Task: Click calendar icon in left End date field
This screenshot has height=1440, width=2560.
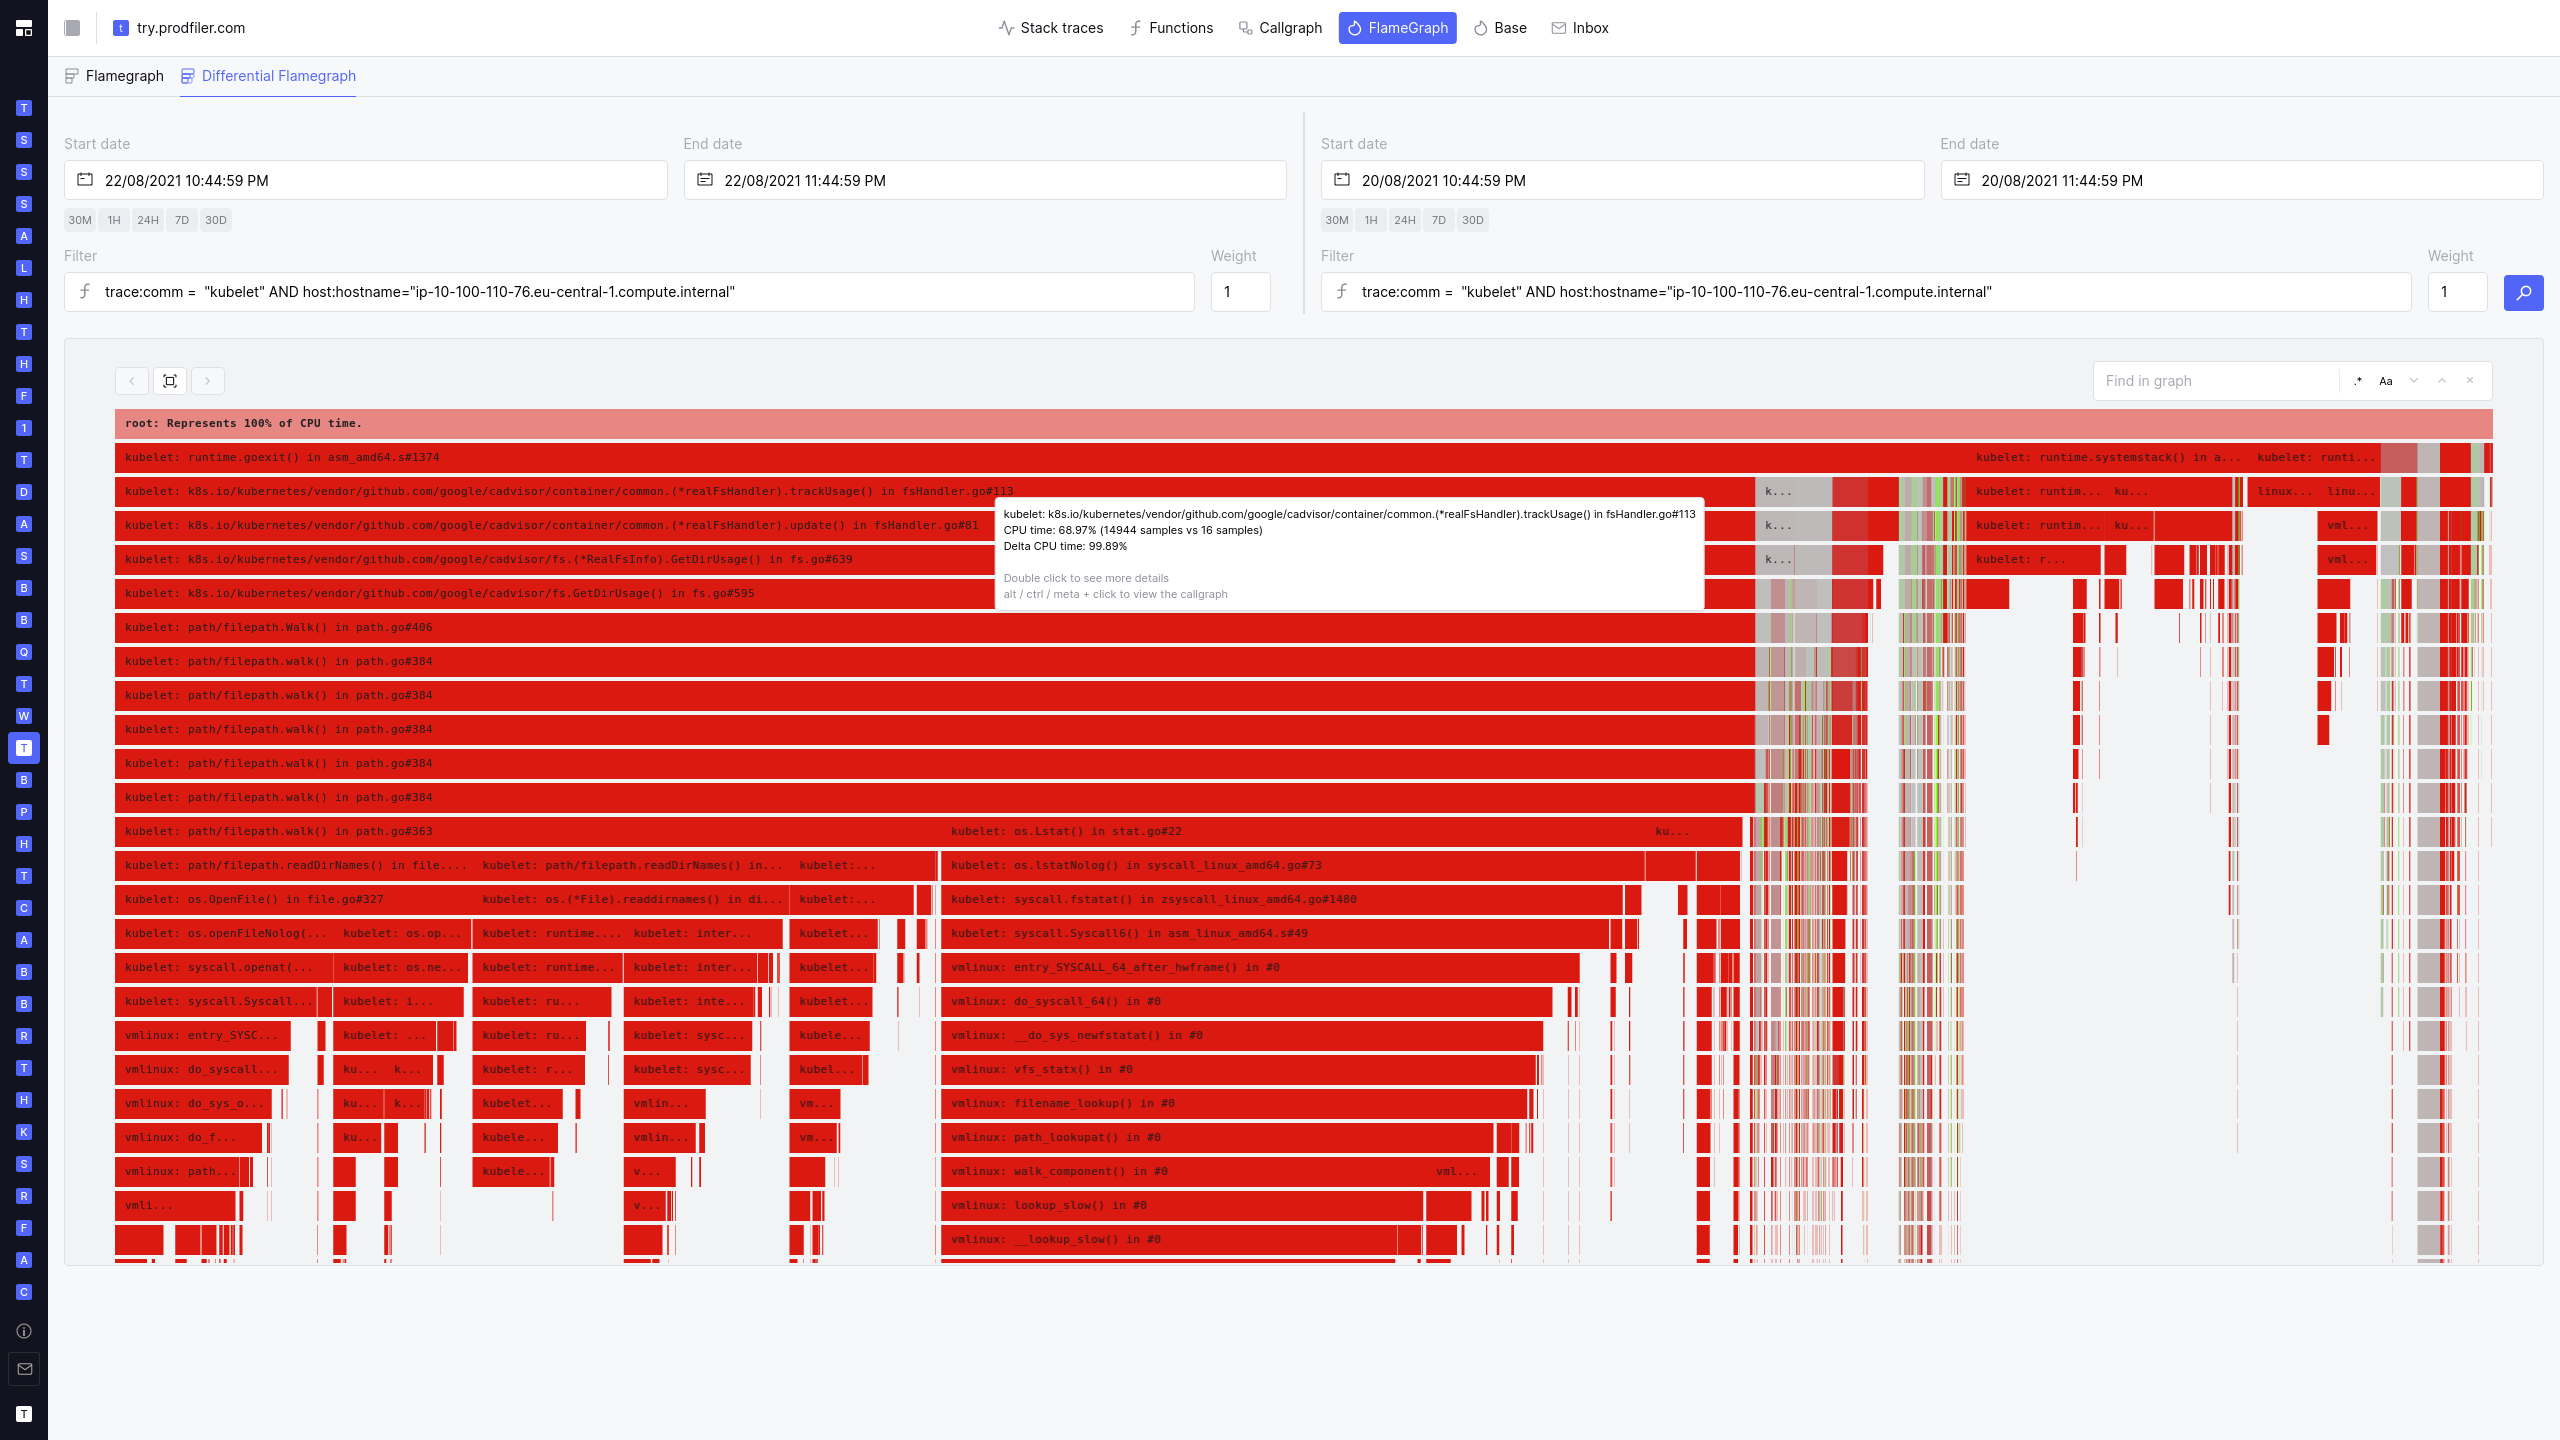Action: 705,180
